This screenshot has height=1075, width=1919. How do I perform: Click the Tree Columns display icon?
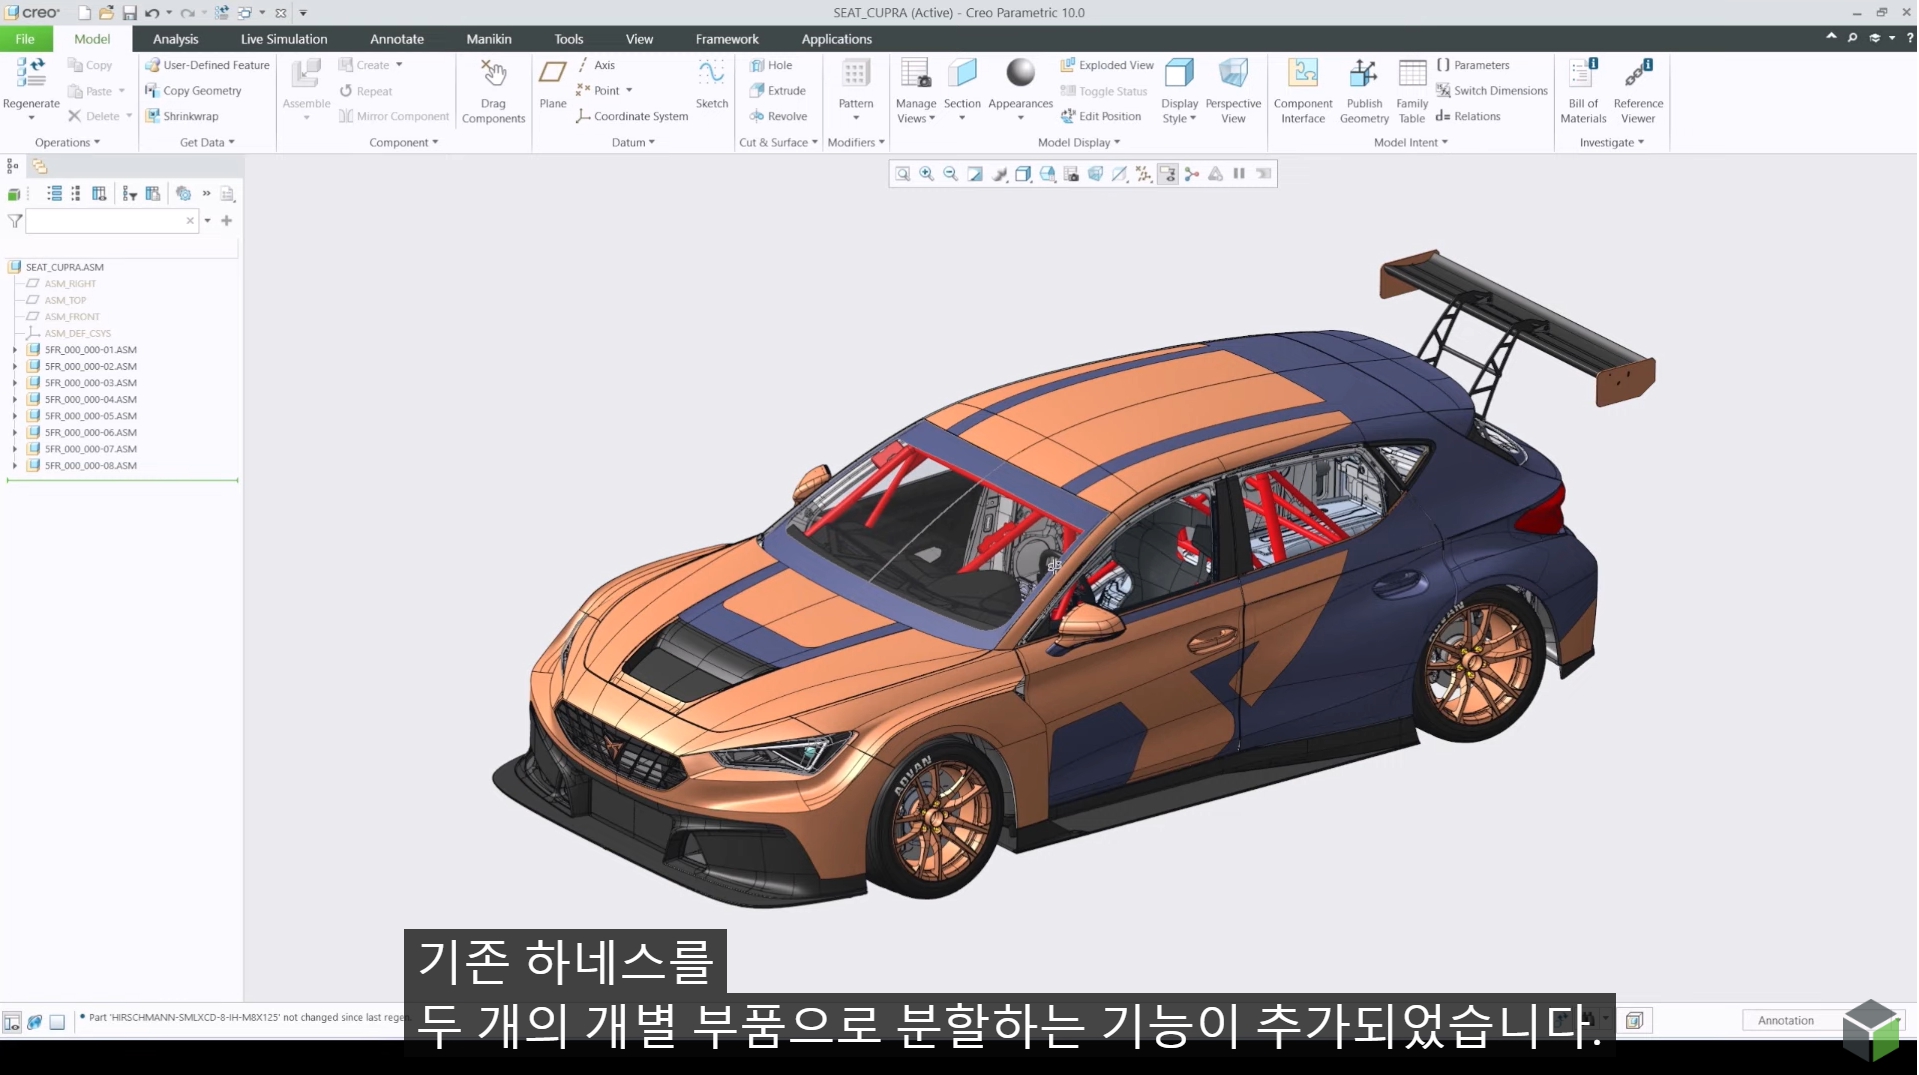[99, 194]
